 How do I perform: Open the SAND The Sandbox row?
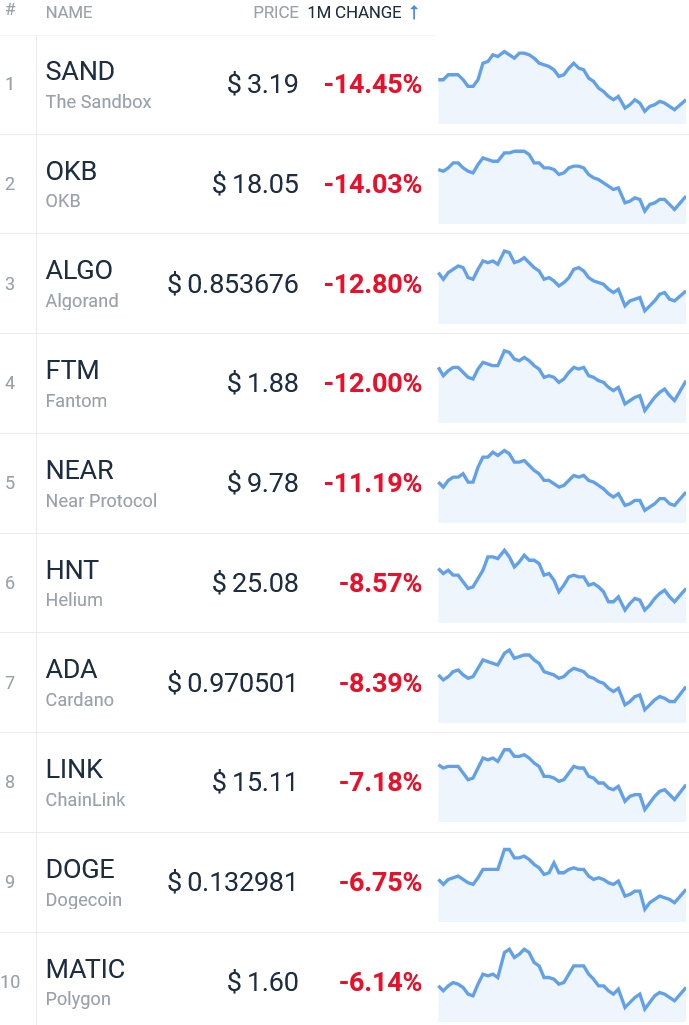pos(344,85)
